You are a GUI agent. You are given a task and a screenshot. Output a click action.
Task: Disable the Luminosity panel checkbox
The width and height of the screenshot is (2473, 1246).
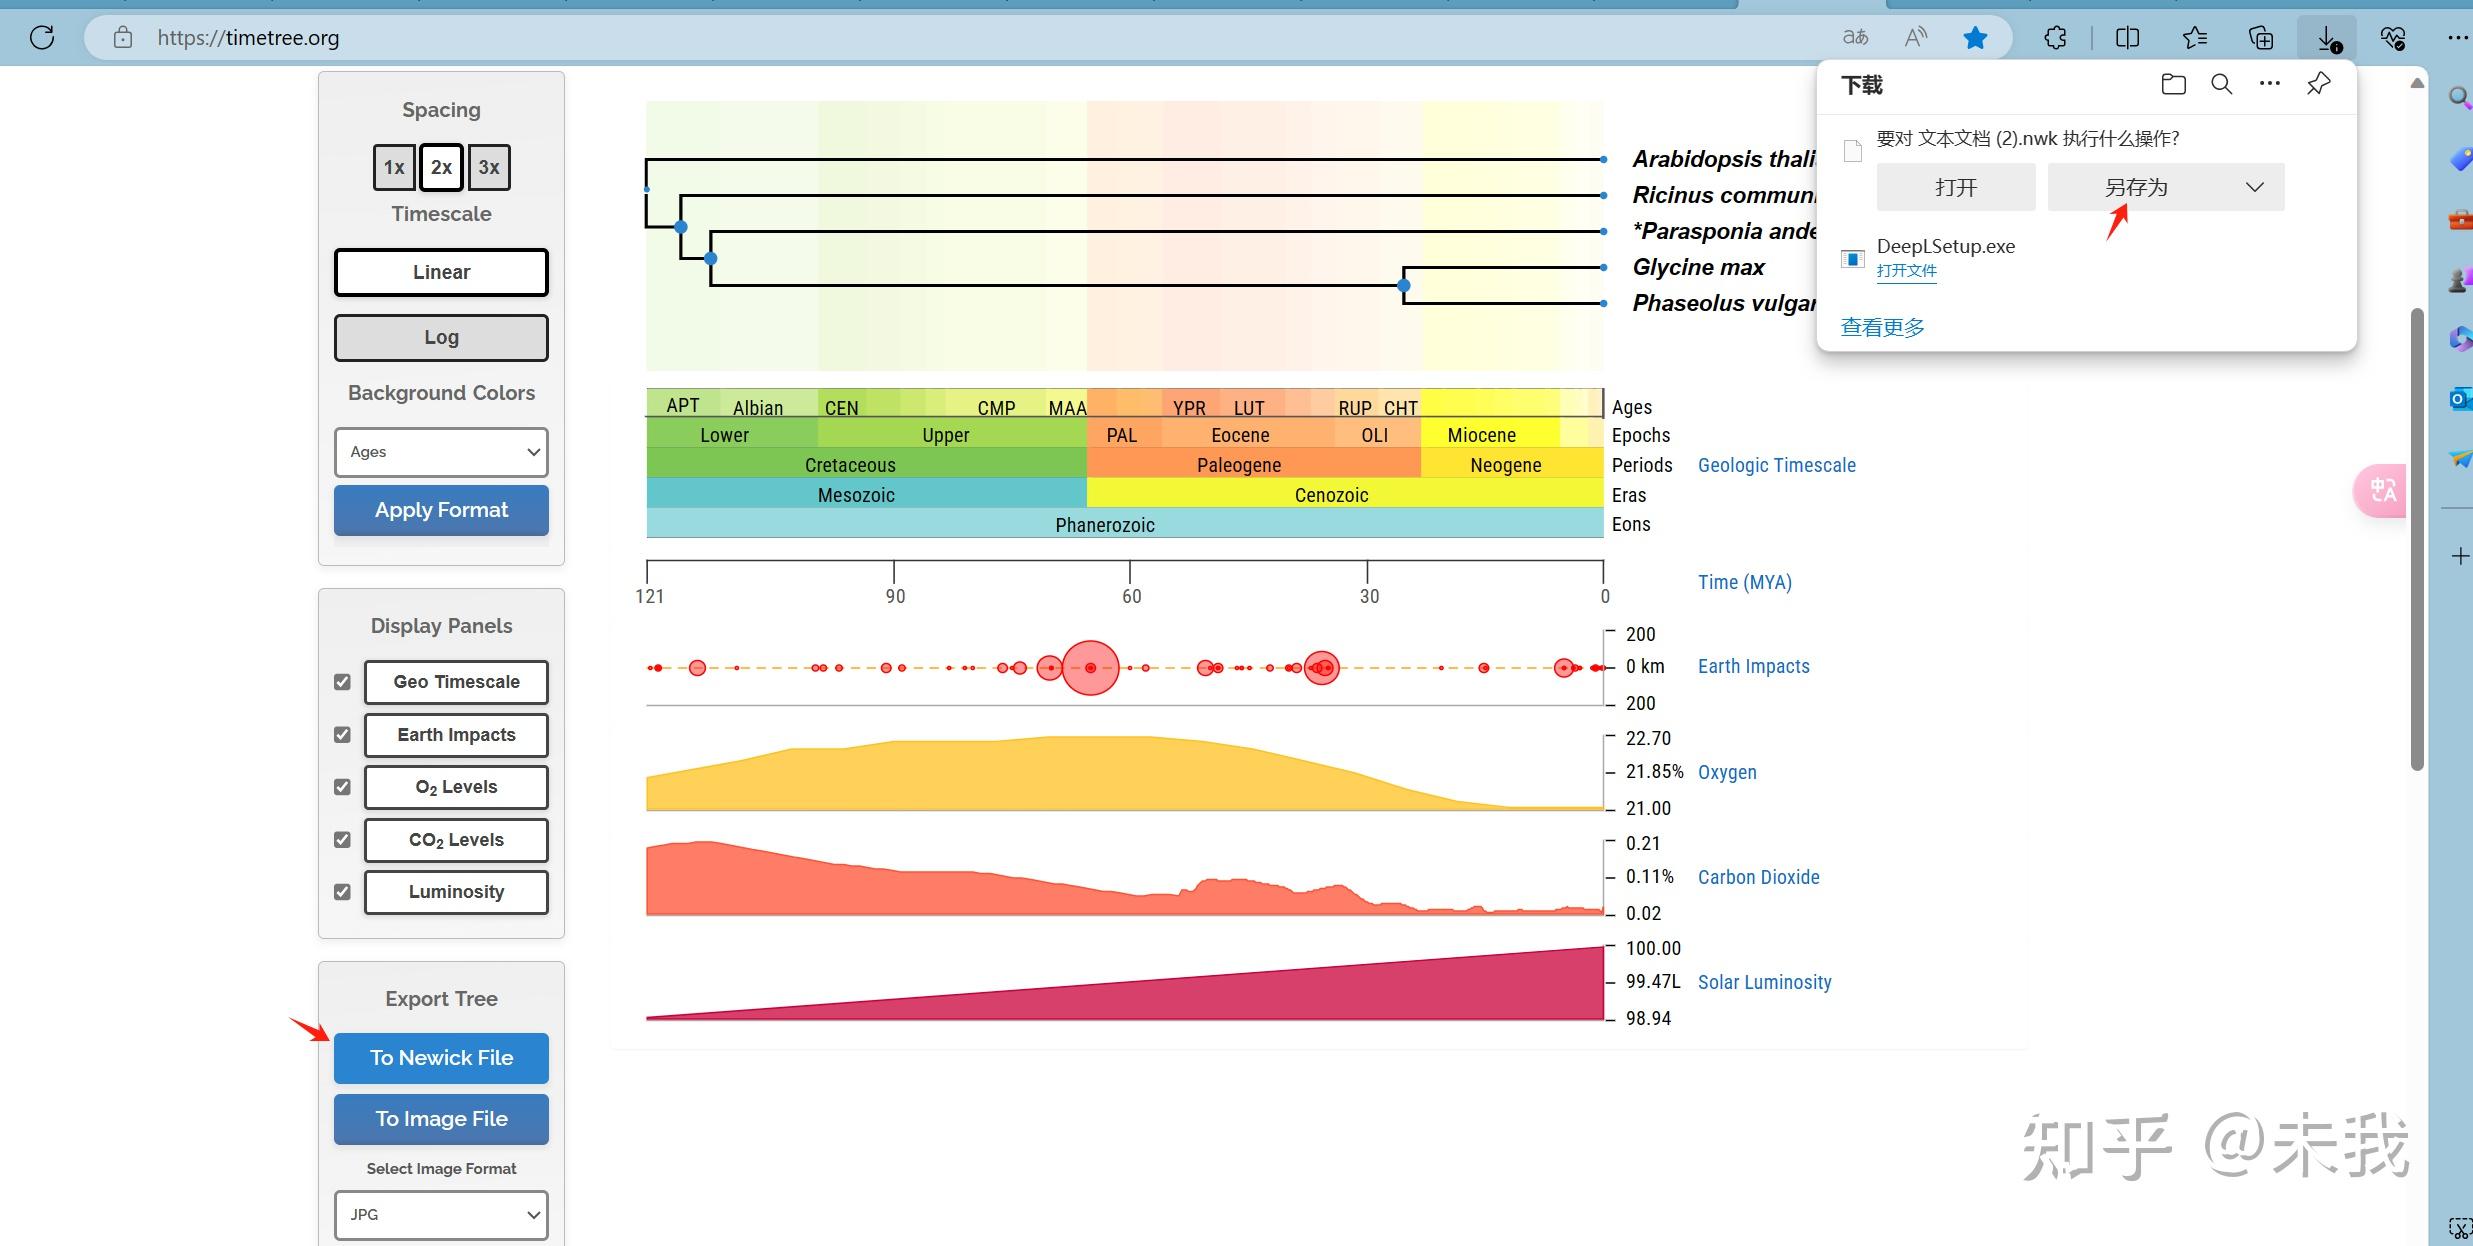342,892
